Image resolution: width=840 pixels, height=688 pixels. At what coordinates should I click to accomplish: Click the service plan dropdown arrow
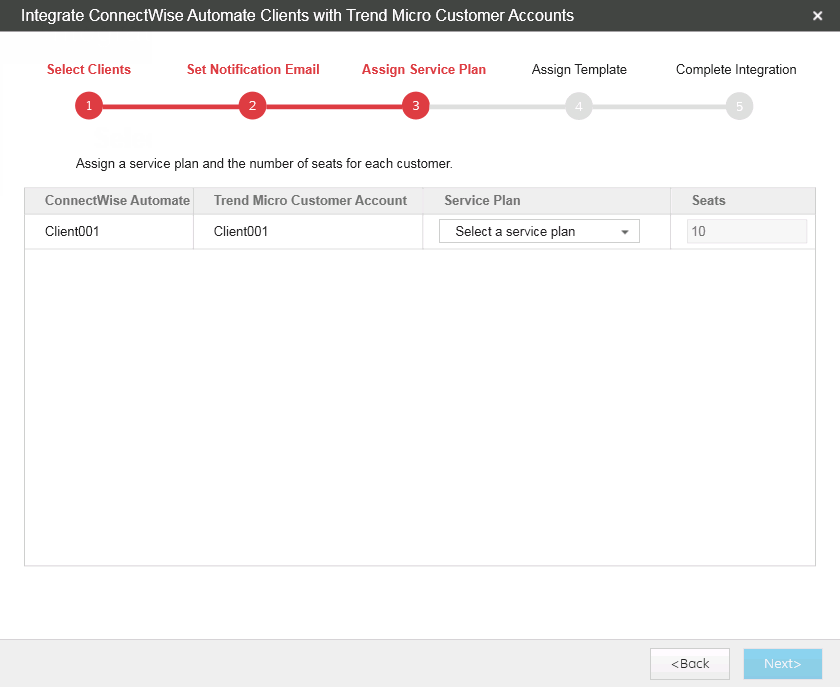point(625,232)
